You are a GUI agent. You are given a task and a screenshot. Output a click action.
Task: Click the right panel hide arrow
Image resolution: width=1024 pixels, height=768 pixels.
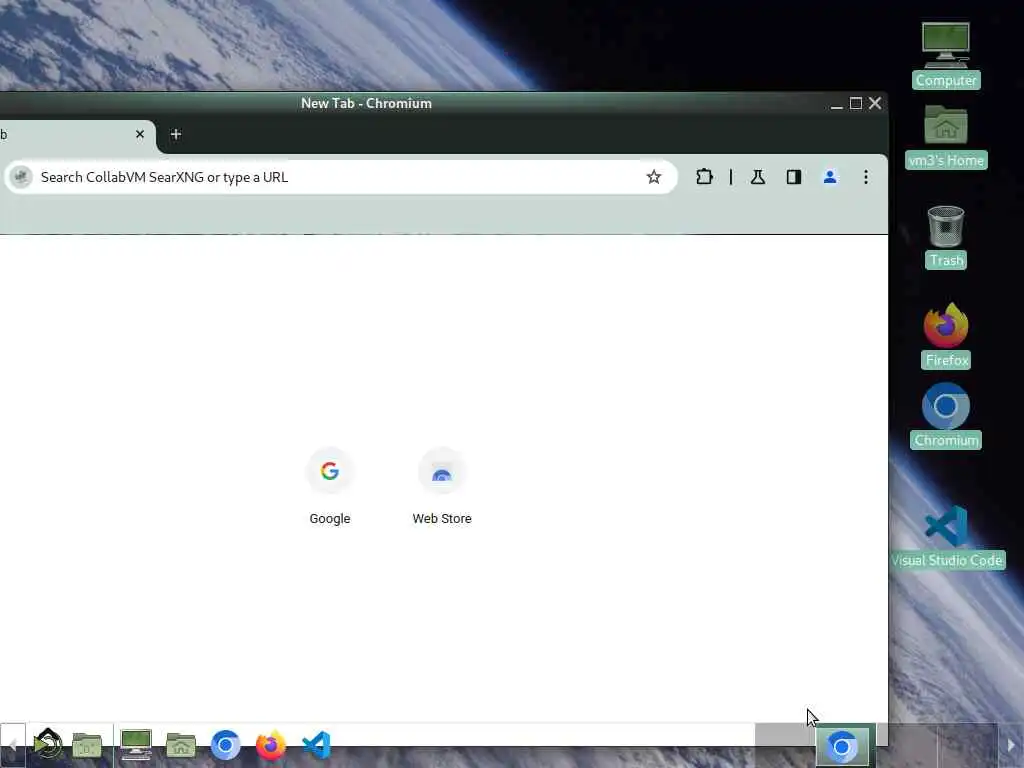tap(1011, 745)
